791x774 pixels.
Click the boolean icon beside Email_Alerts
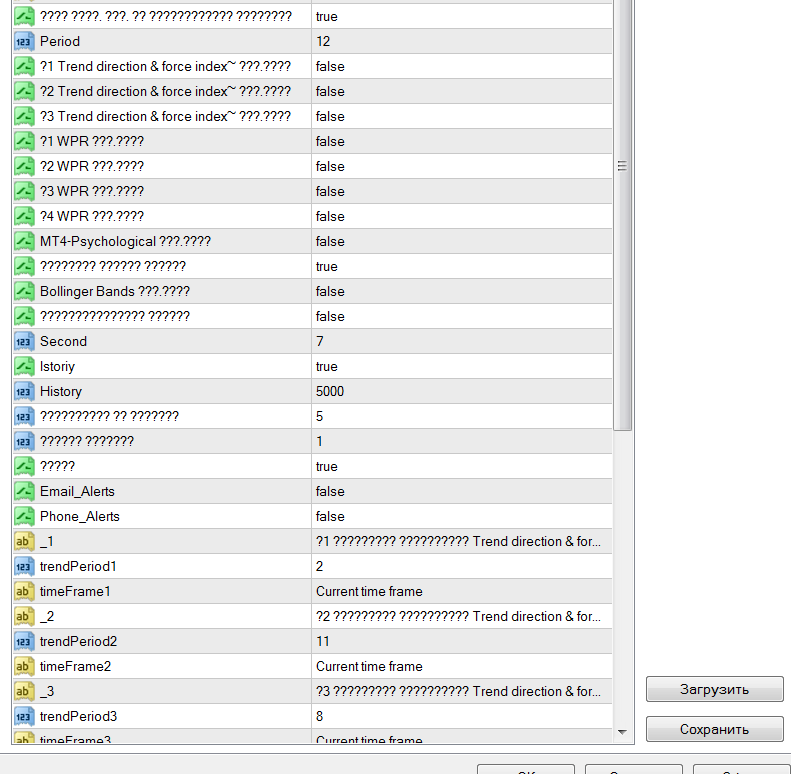click(x=24, y=491)
